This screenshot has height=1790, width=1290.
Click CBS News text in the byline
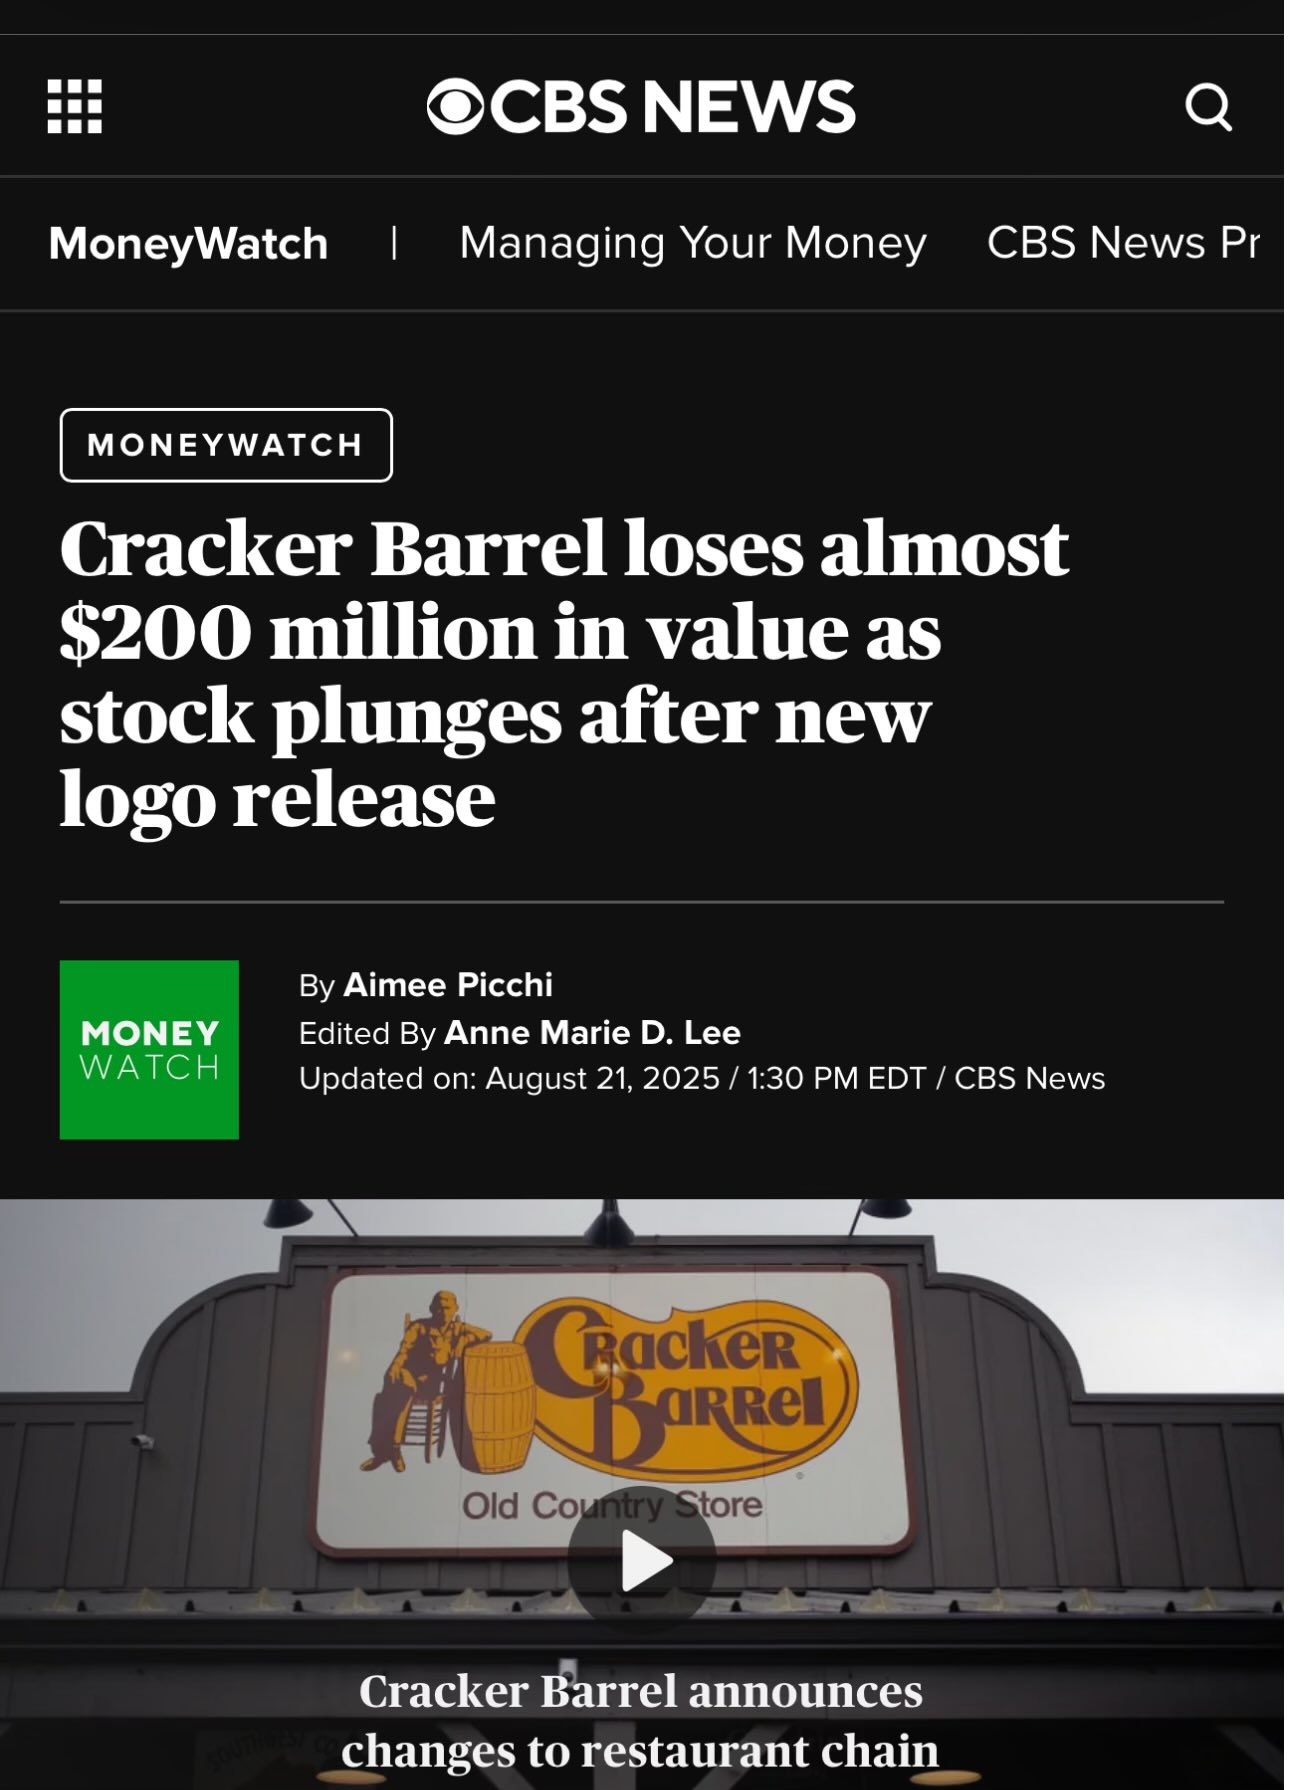(1029, 1078)
